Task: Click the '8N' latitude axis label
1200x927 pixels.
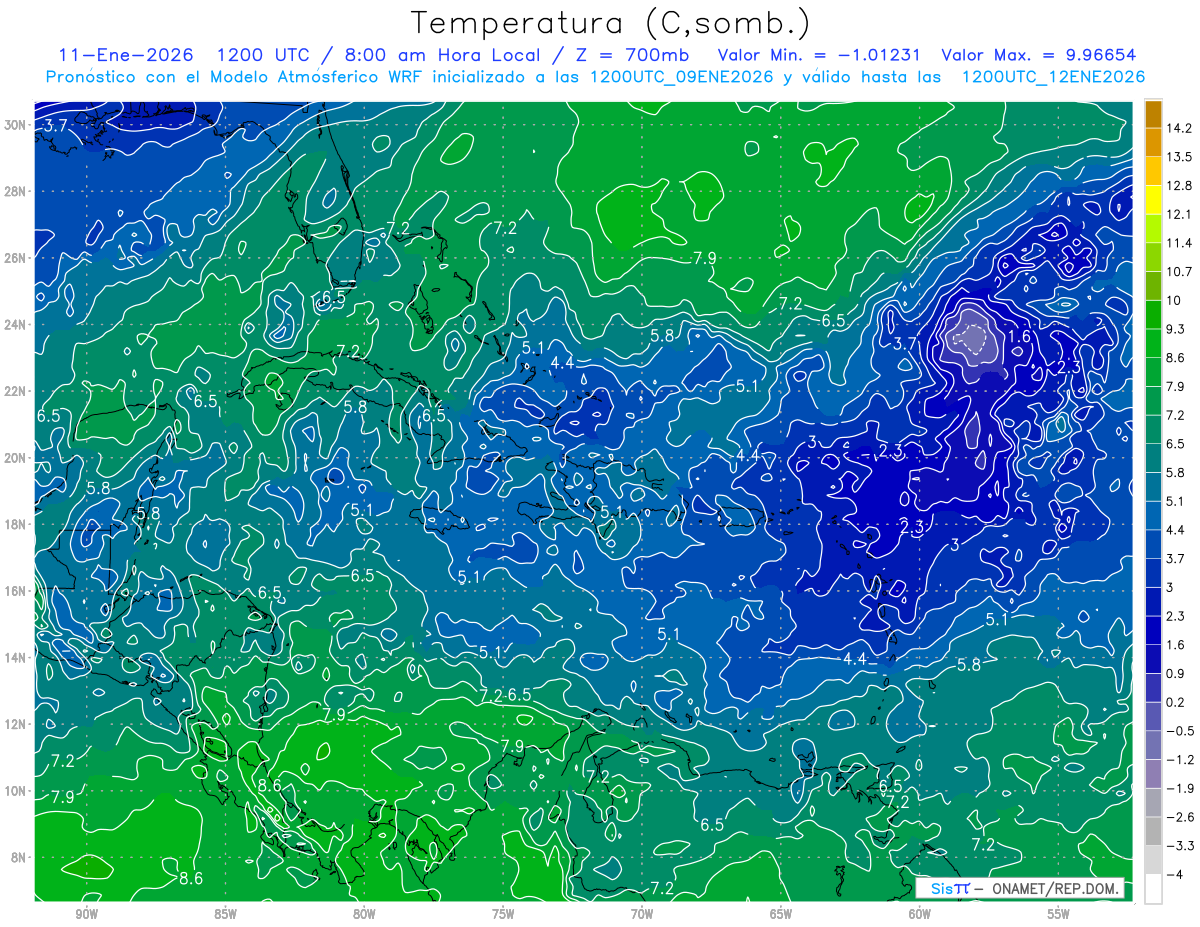Action: pos(20,858)
